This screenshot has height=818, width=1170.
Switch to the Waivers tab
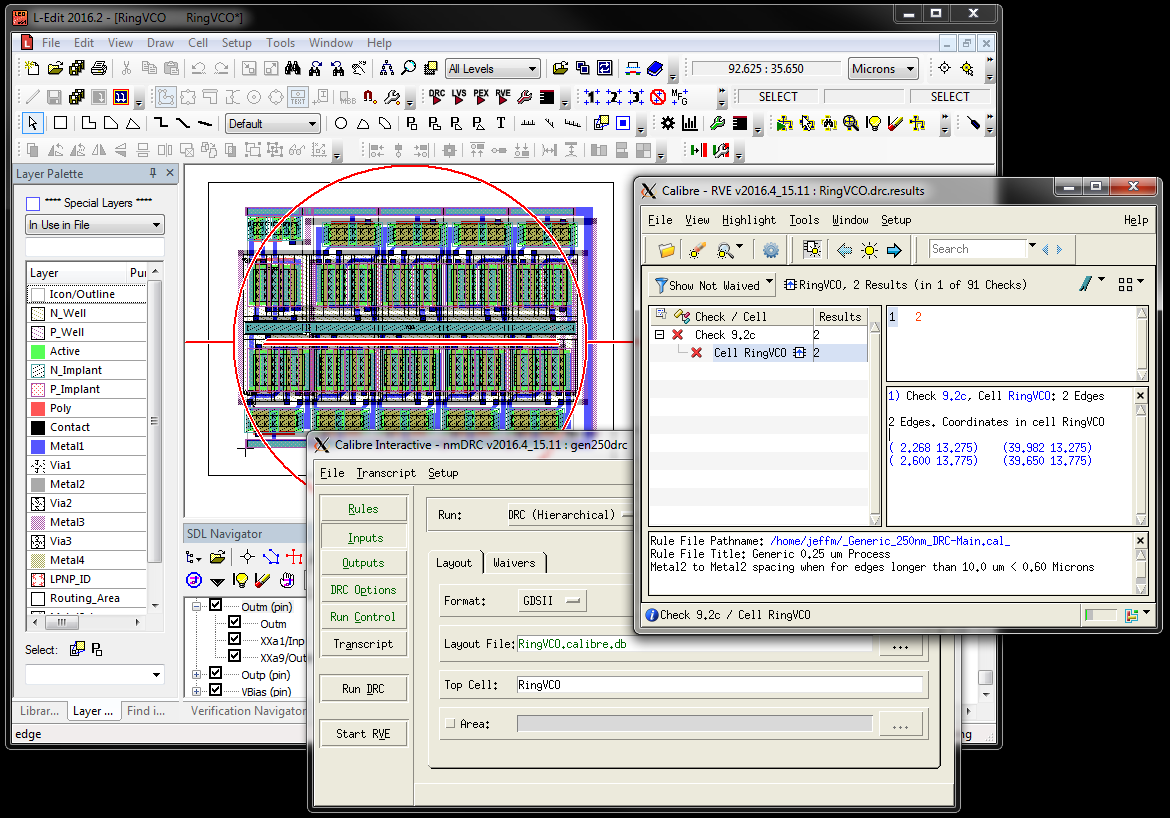514,563
